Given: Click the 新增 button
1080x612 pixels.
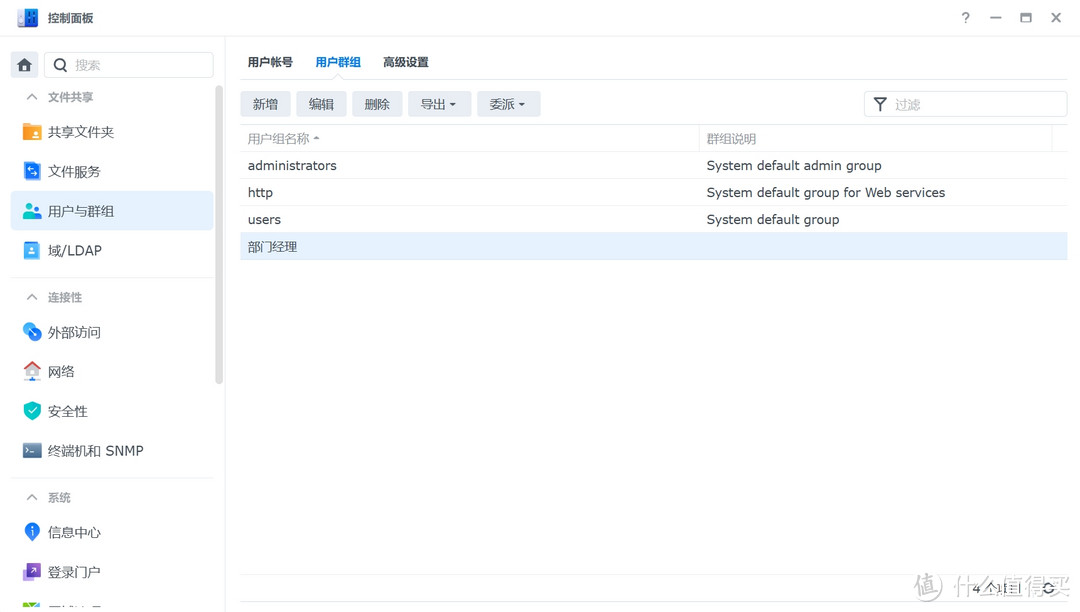Looking at the screenshot, I should click(265, 103).
